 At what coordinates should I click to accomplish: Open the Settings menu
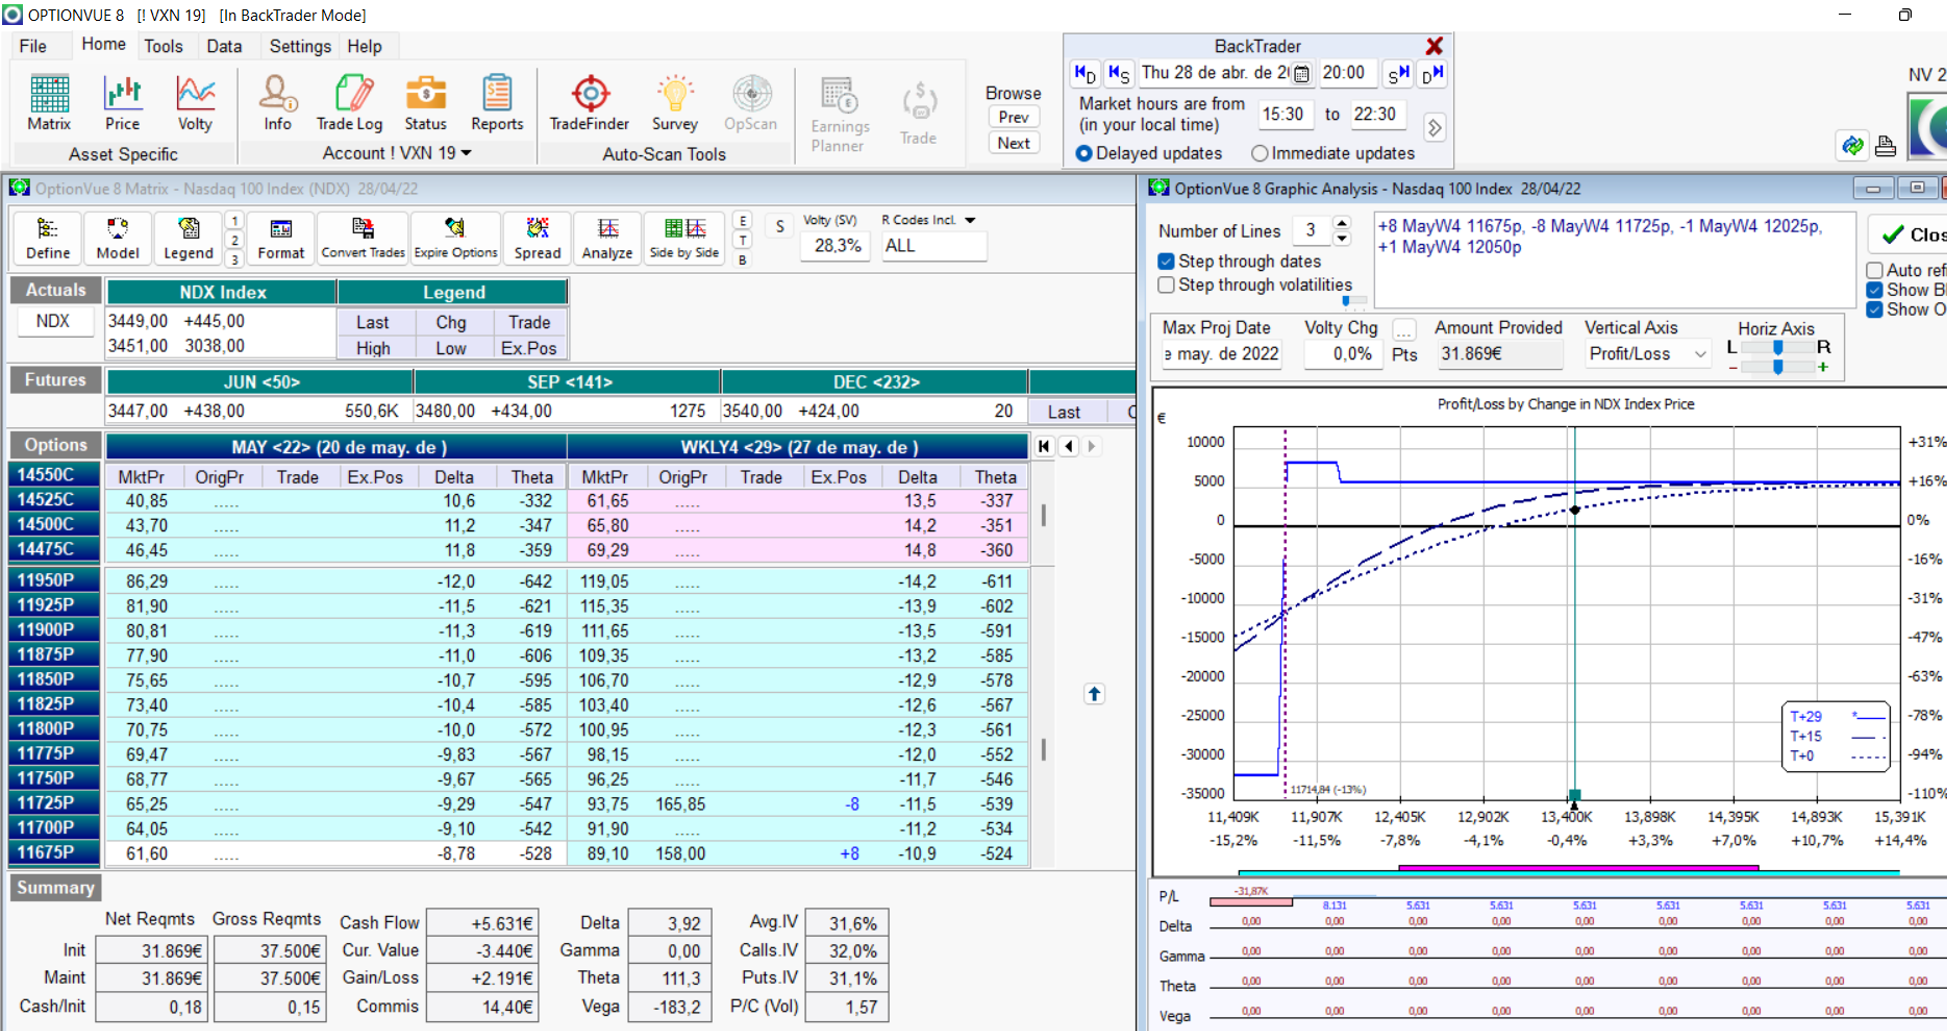point(300,46)
